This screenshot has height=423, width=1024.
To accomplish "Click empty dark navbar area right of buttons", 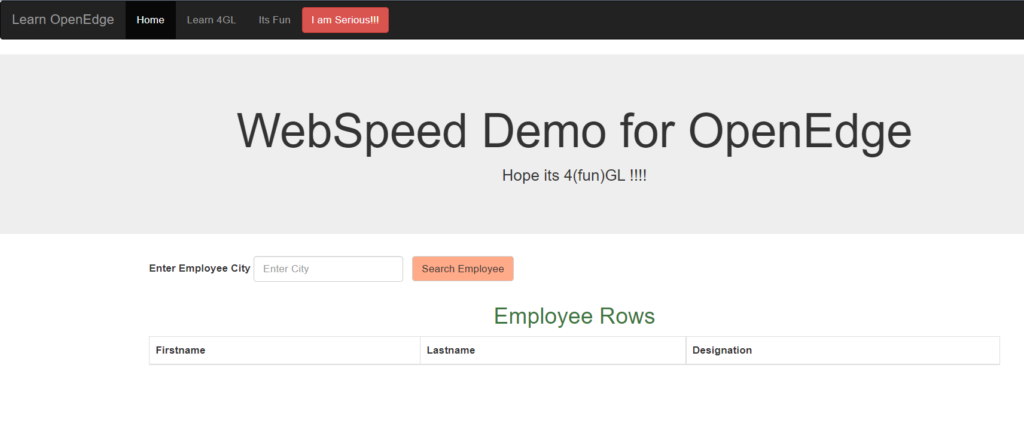I will (x=700, y=20).
